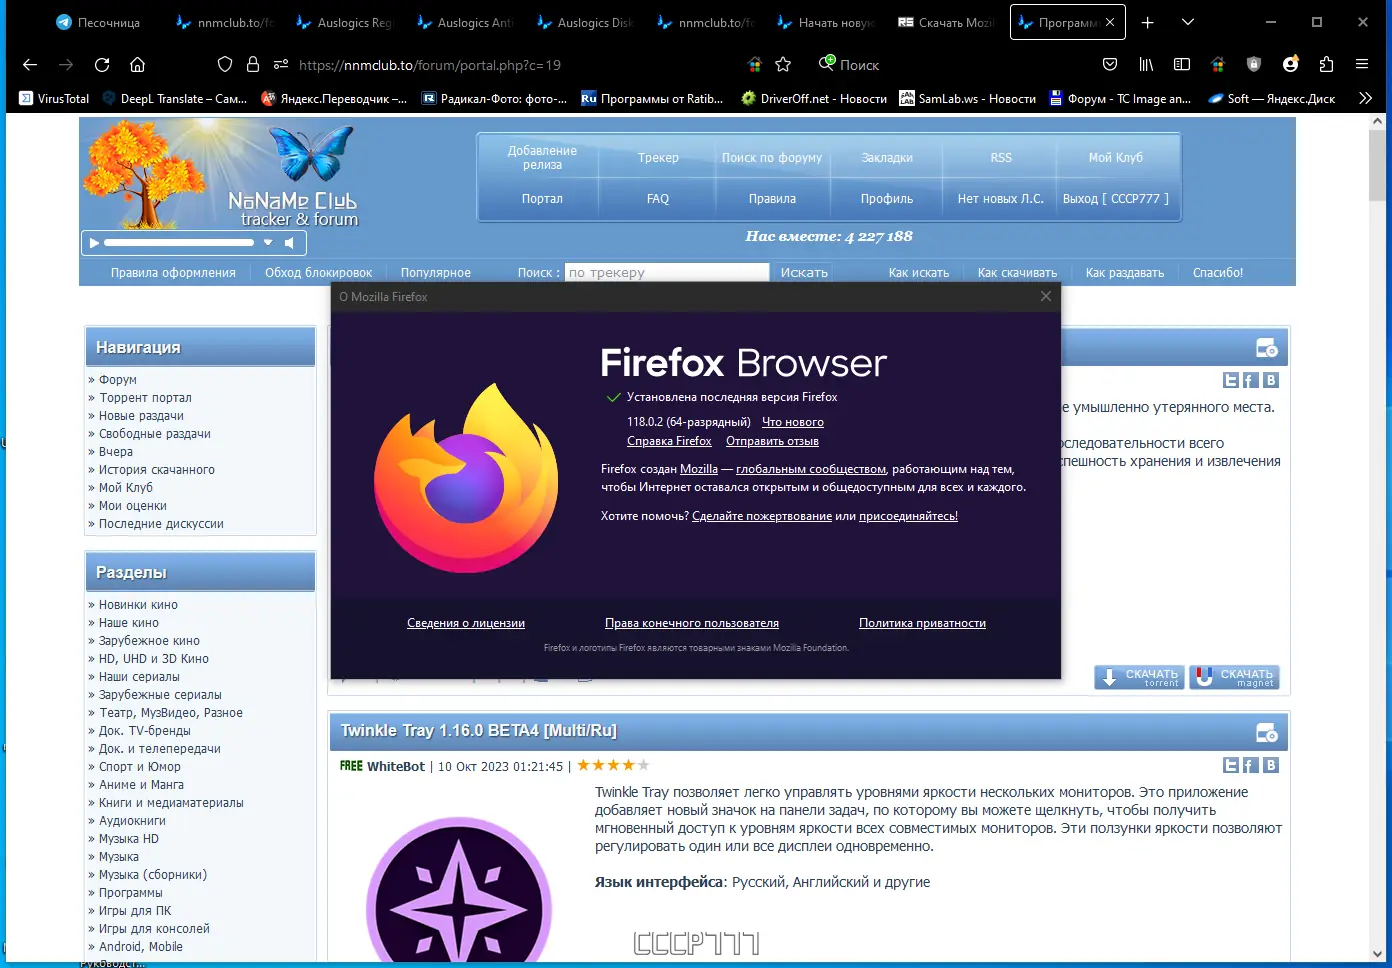Viewport: 1392px width, 968px height.
Task: Open the Программы section link
Action: pyautogui.click(x=130, y=893)
